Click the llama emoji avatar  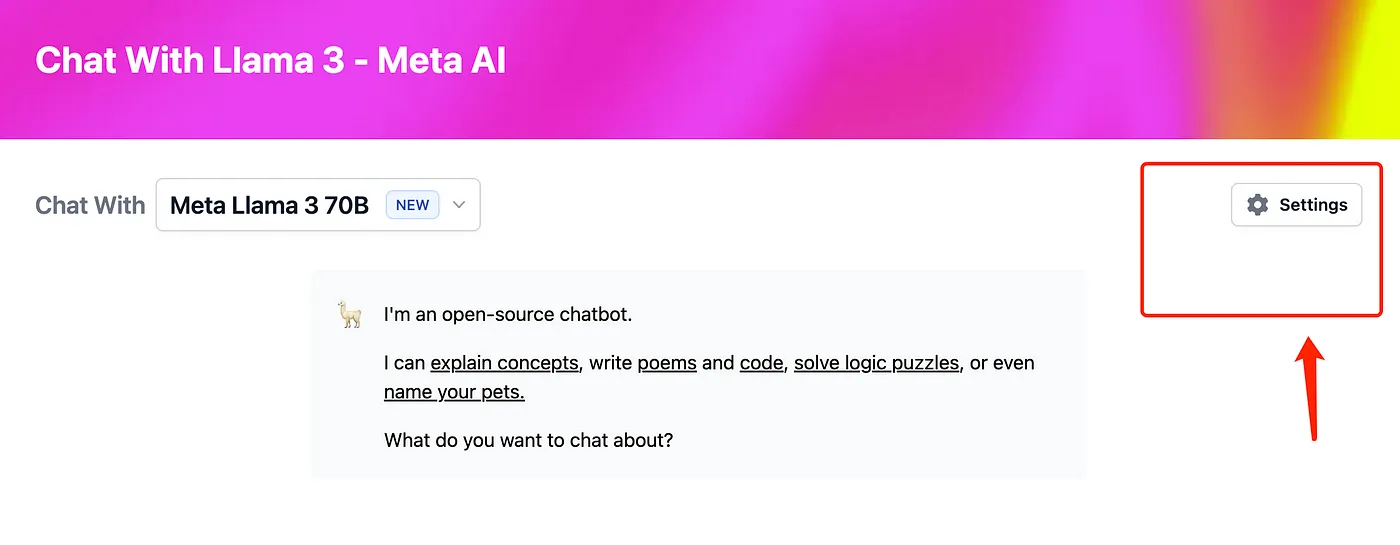[x=349, y=315]
